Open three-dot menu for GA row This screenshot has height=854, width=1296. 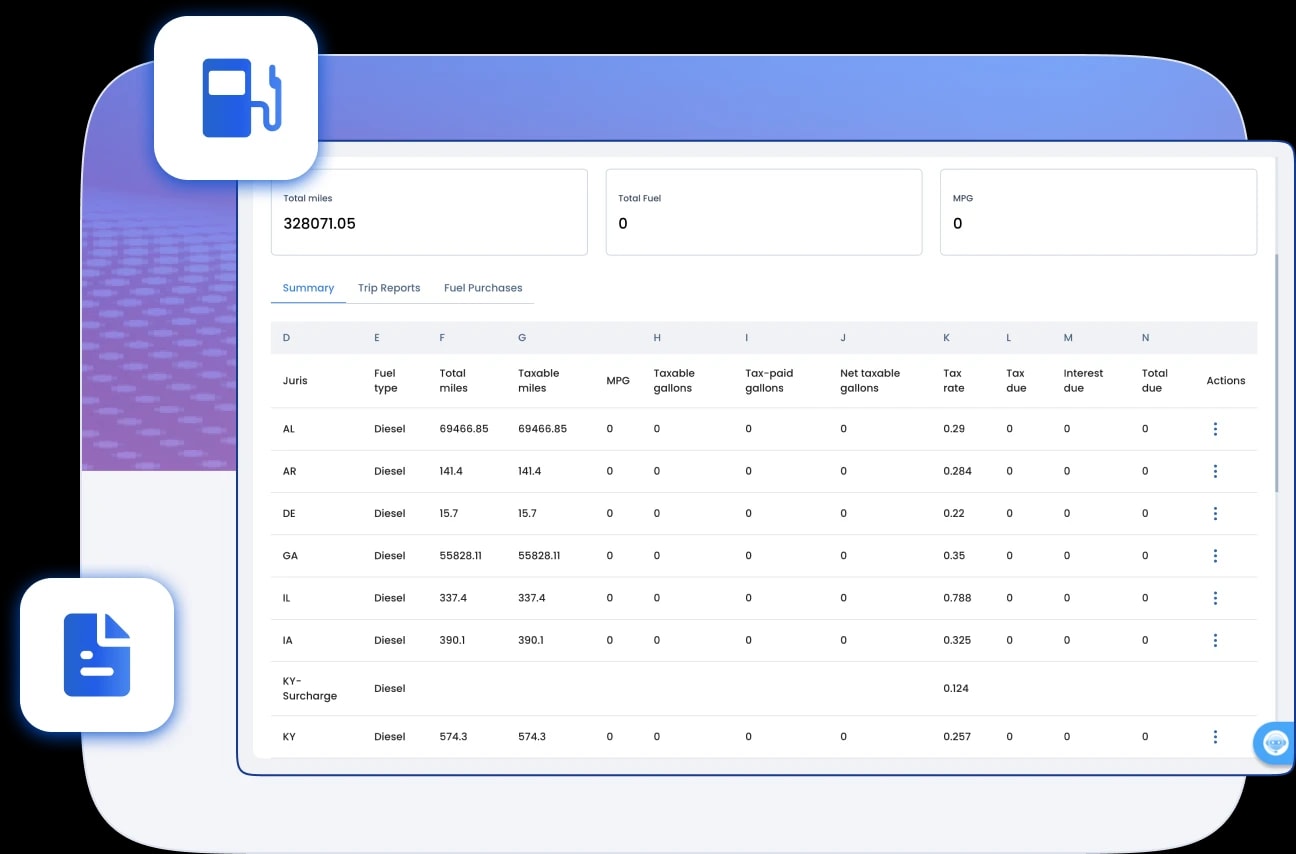pos(1215,556)
